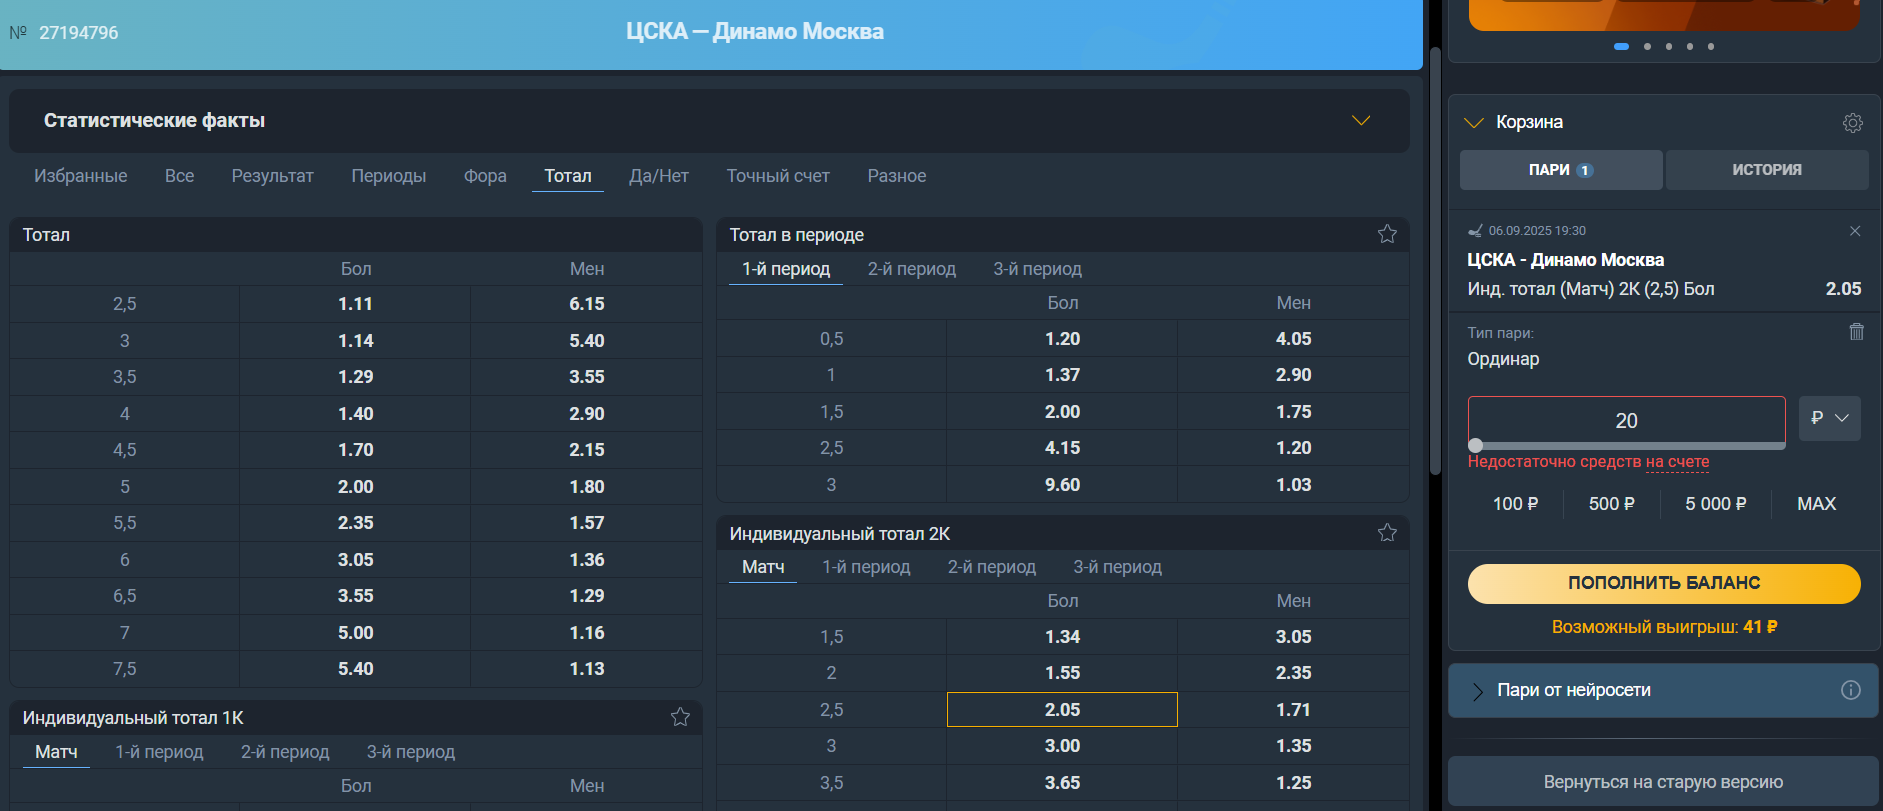Pick 1-й период total 1,5 Бол odds 2.00
This screenshot has width=1883, height=811.
[1062, 412]
